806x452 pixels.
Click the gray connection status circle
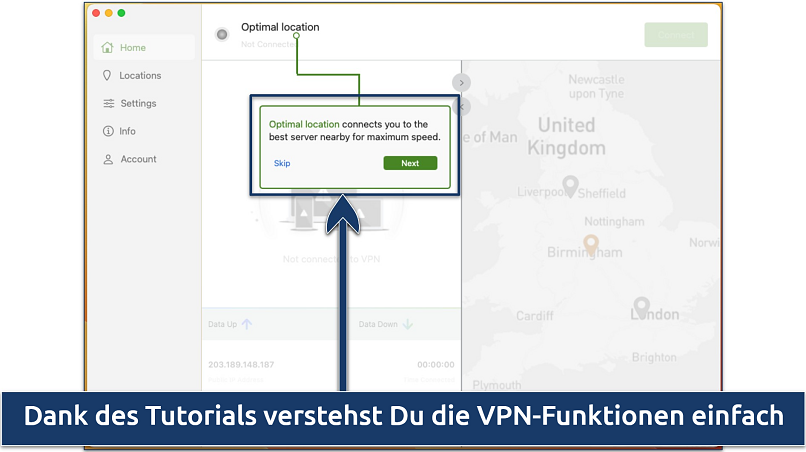point(222,34)
